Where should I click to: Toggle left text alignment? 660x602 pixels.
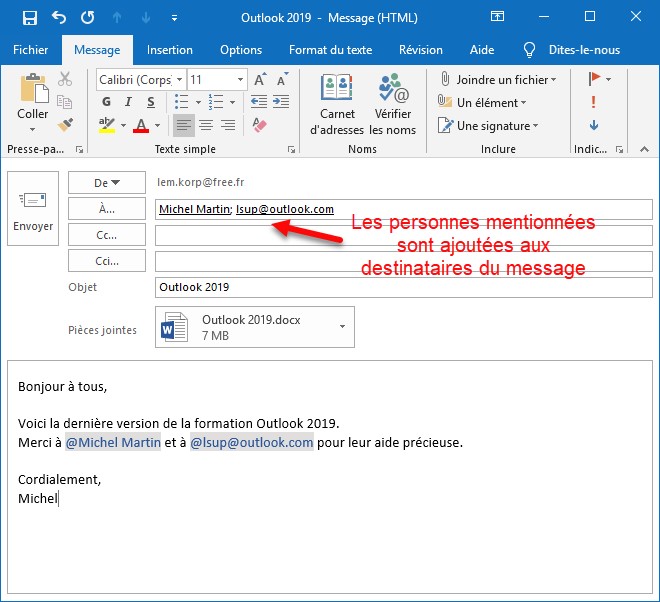(x=183, y=125)
